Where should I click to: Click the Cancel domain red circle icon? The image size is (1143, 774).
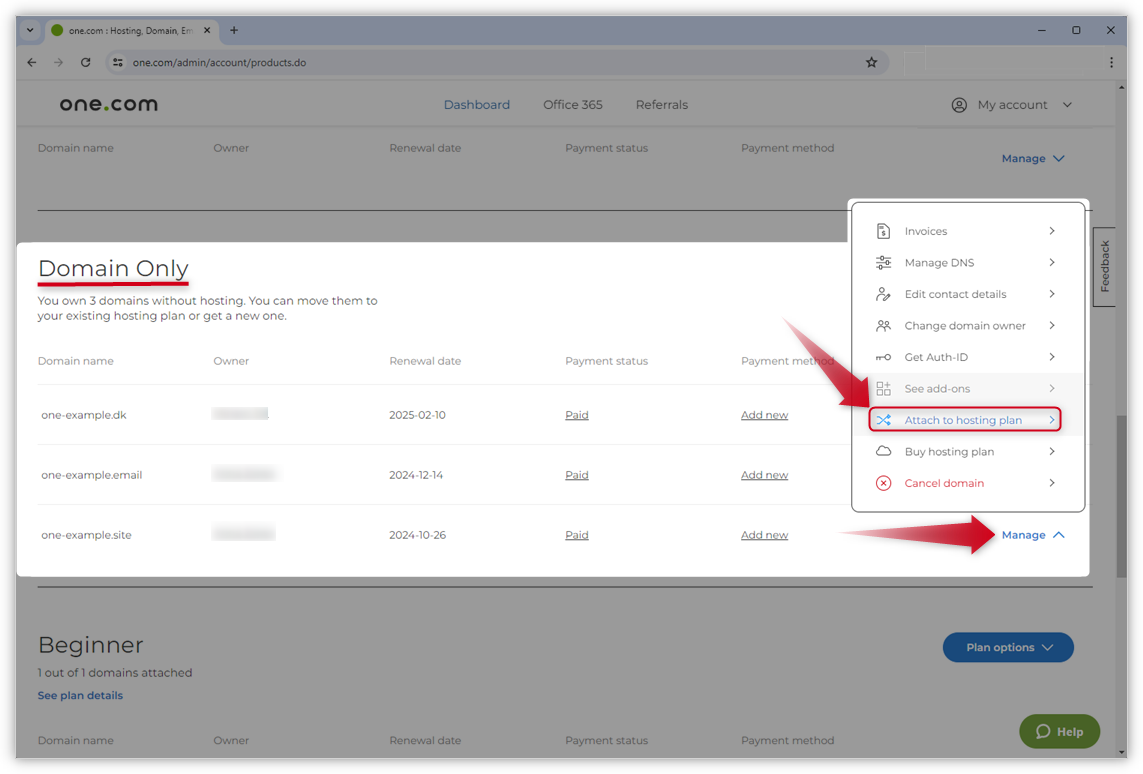(x=884, y=483)
